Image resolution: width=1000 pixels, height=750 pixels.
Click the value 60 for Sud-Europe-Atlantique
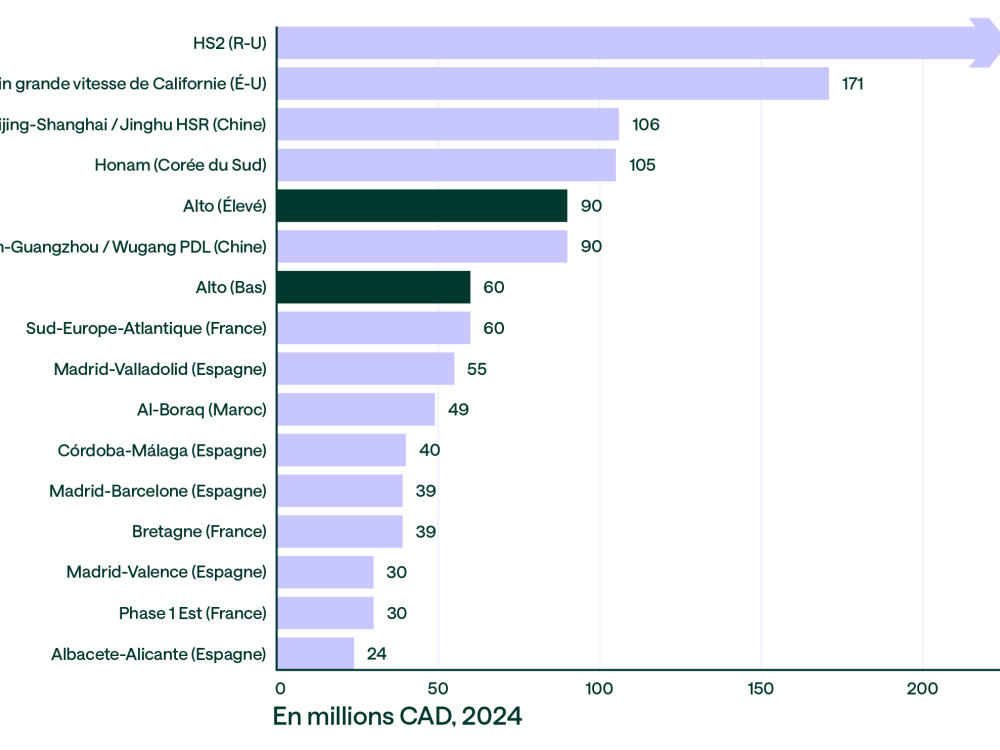click(x=494, y=328)
